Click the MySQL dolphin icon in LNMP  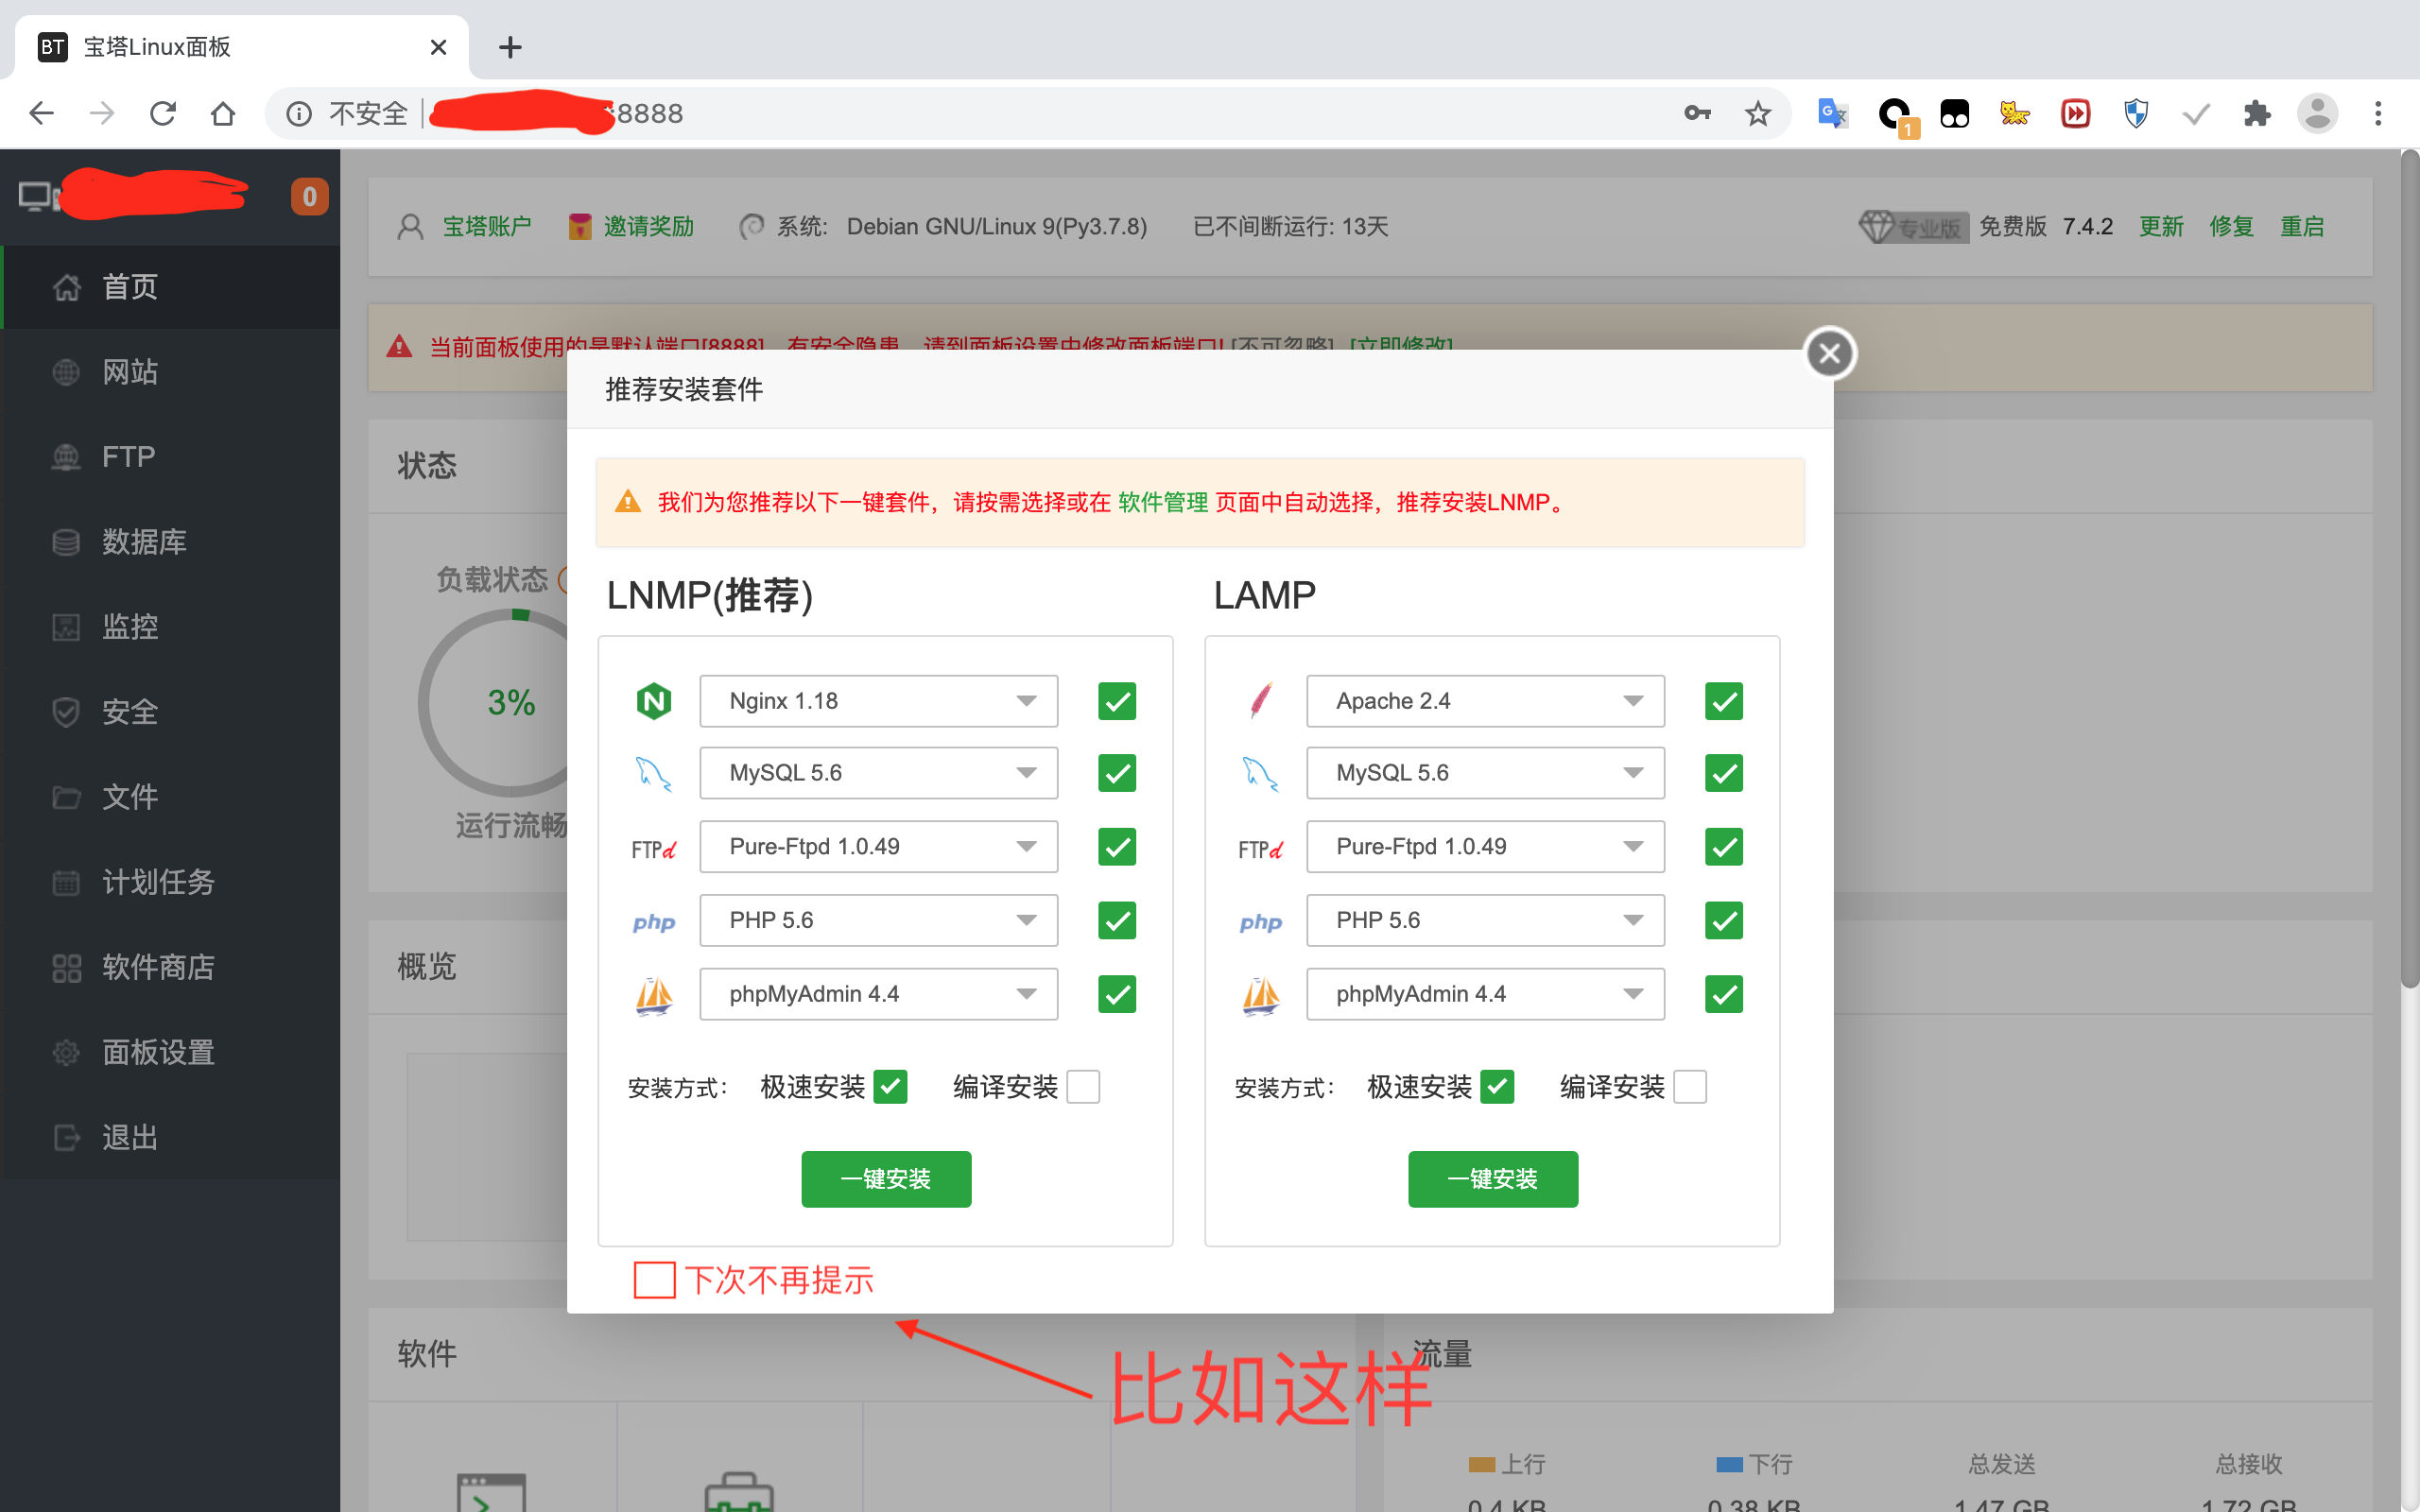(x=654, y=773)
